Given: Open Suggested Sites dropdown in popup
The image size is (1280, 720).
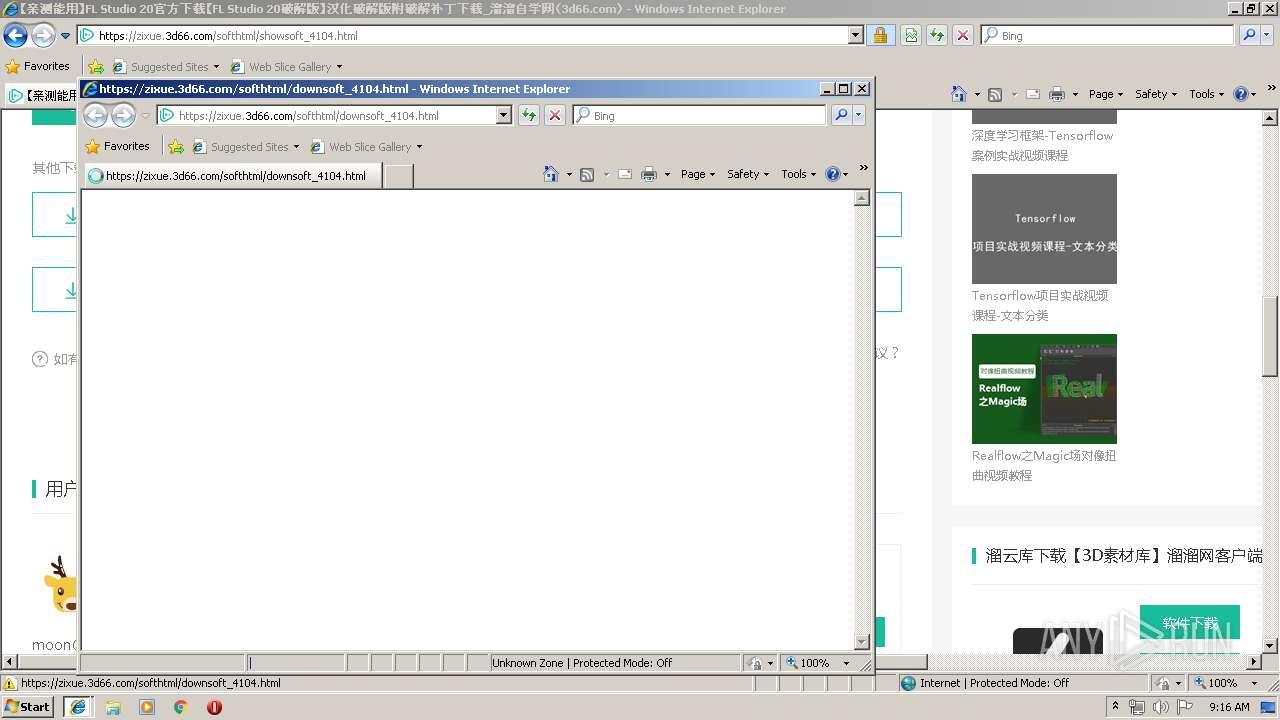Looking at the screenshot, I should tap(296, 147).
